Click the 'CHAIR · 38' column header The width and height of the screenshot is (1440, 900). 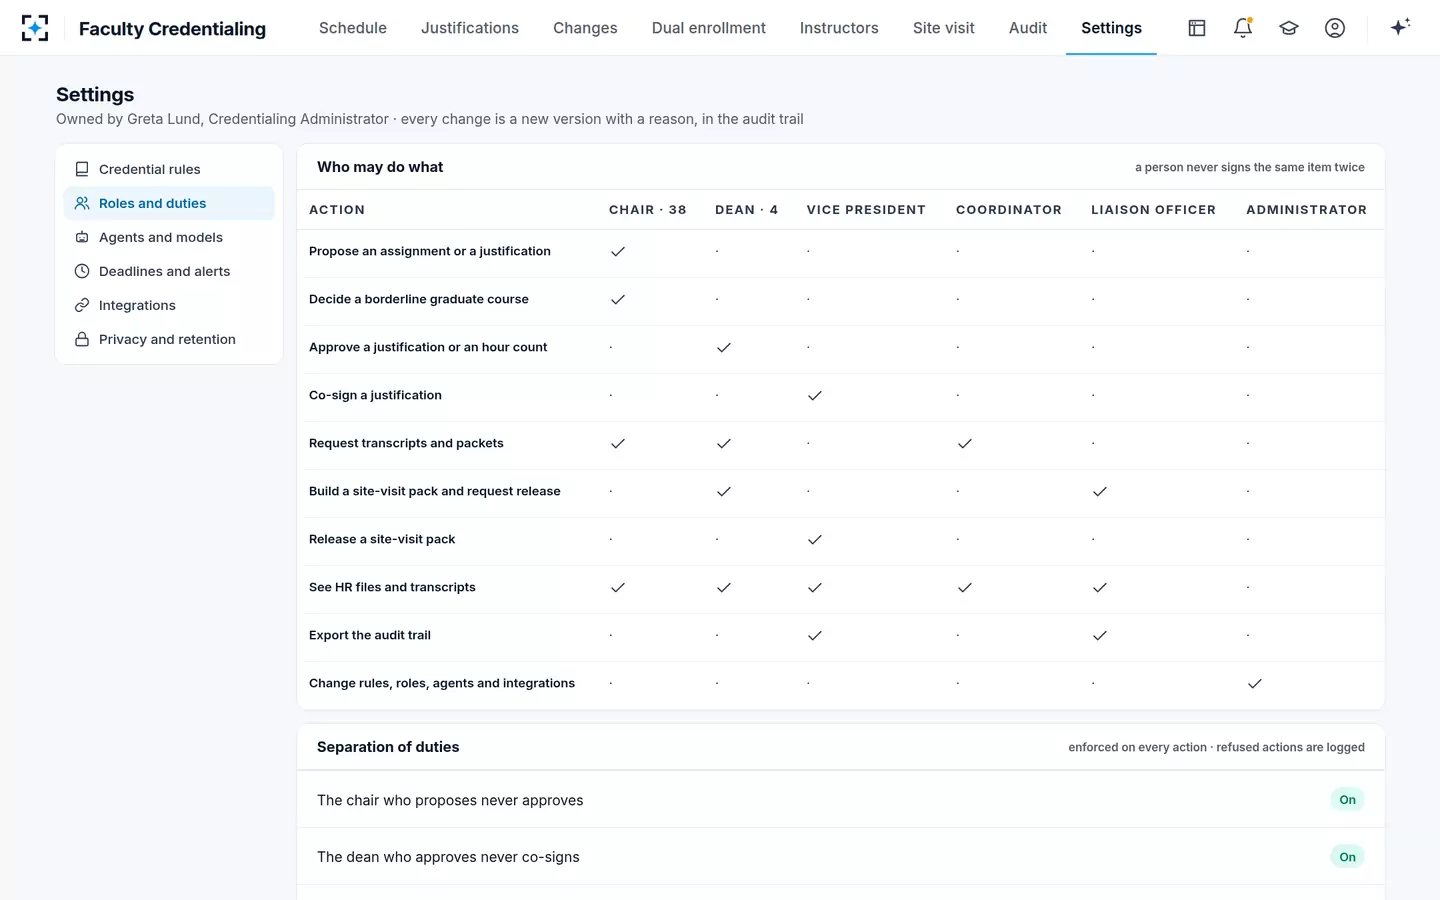tap(648, 210)
